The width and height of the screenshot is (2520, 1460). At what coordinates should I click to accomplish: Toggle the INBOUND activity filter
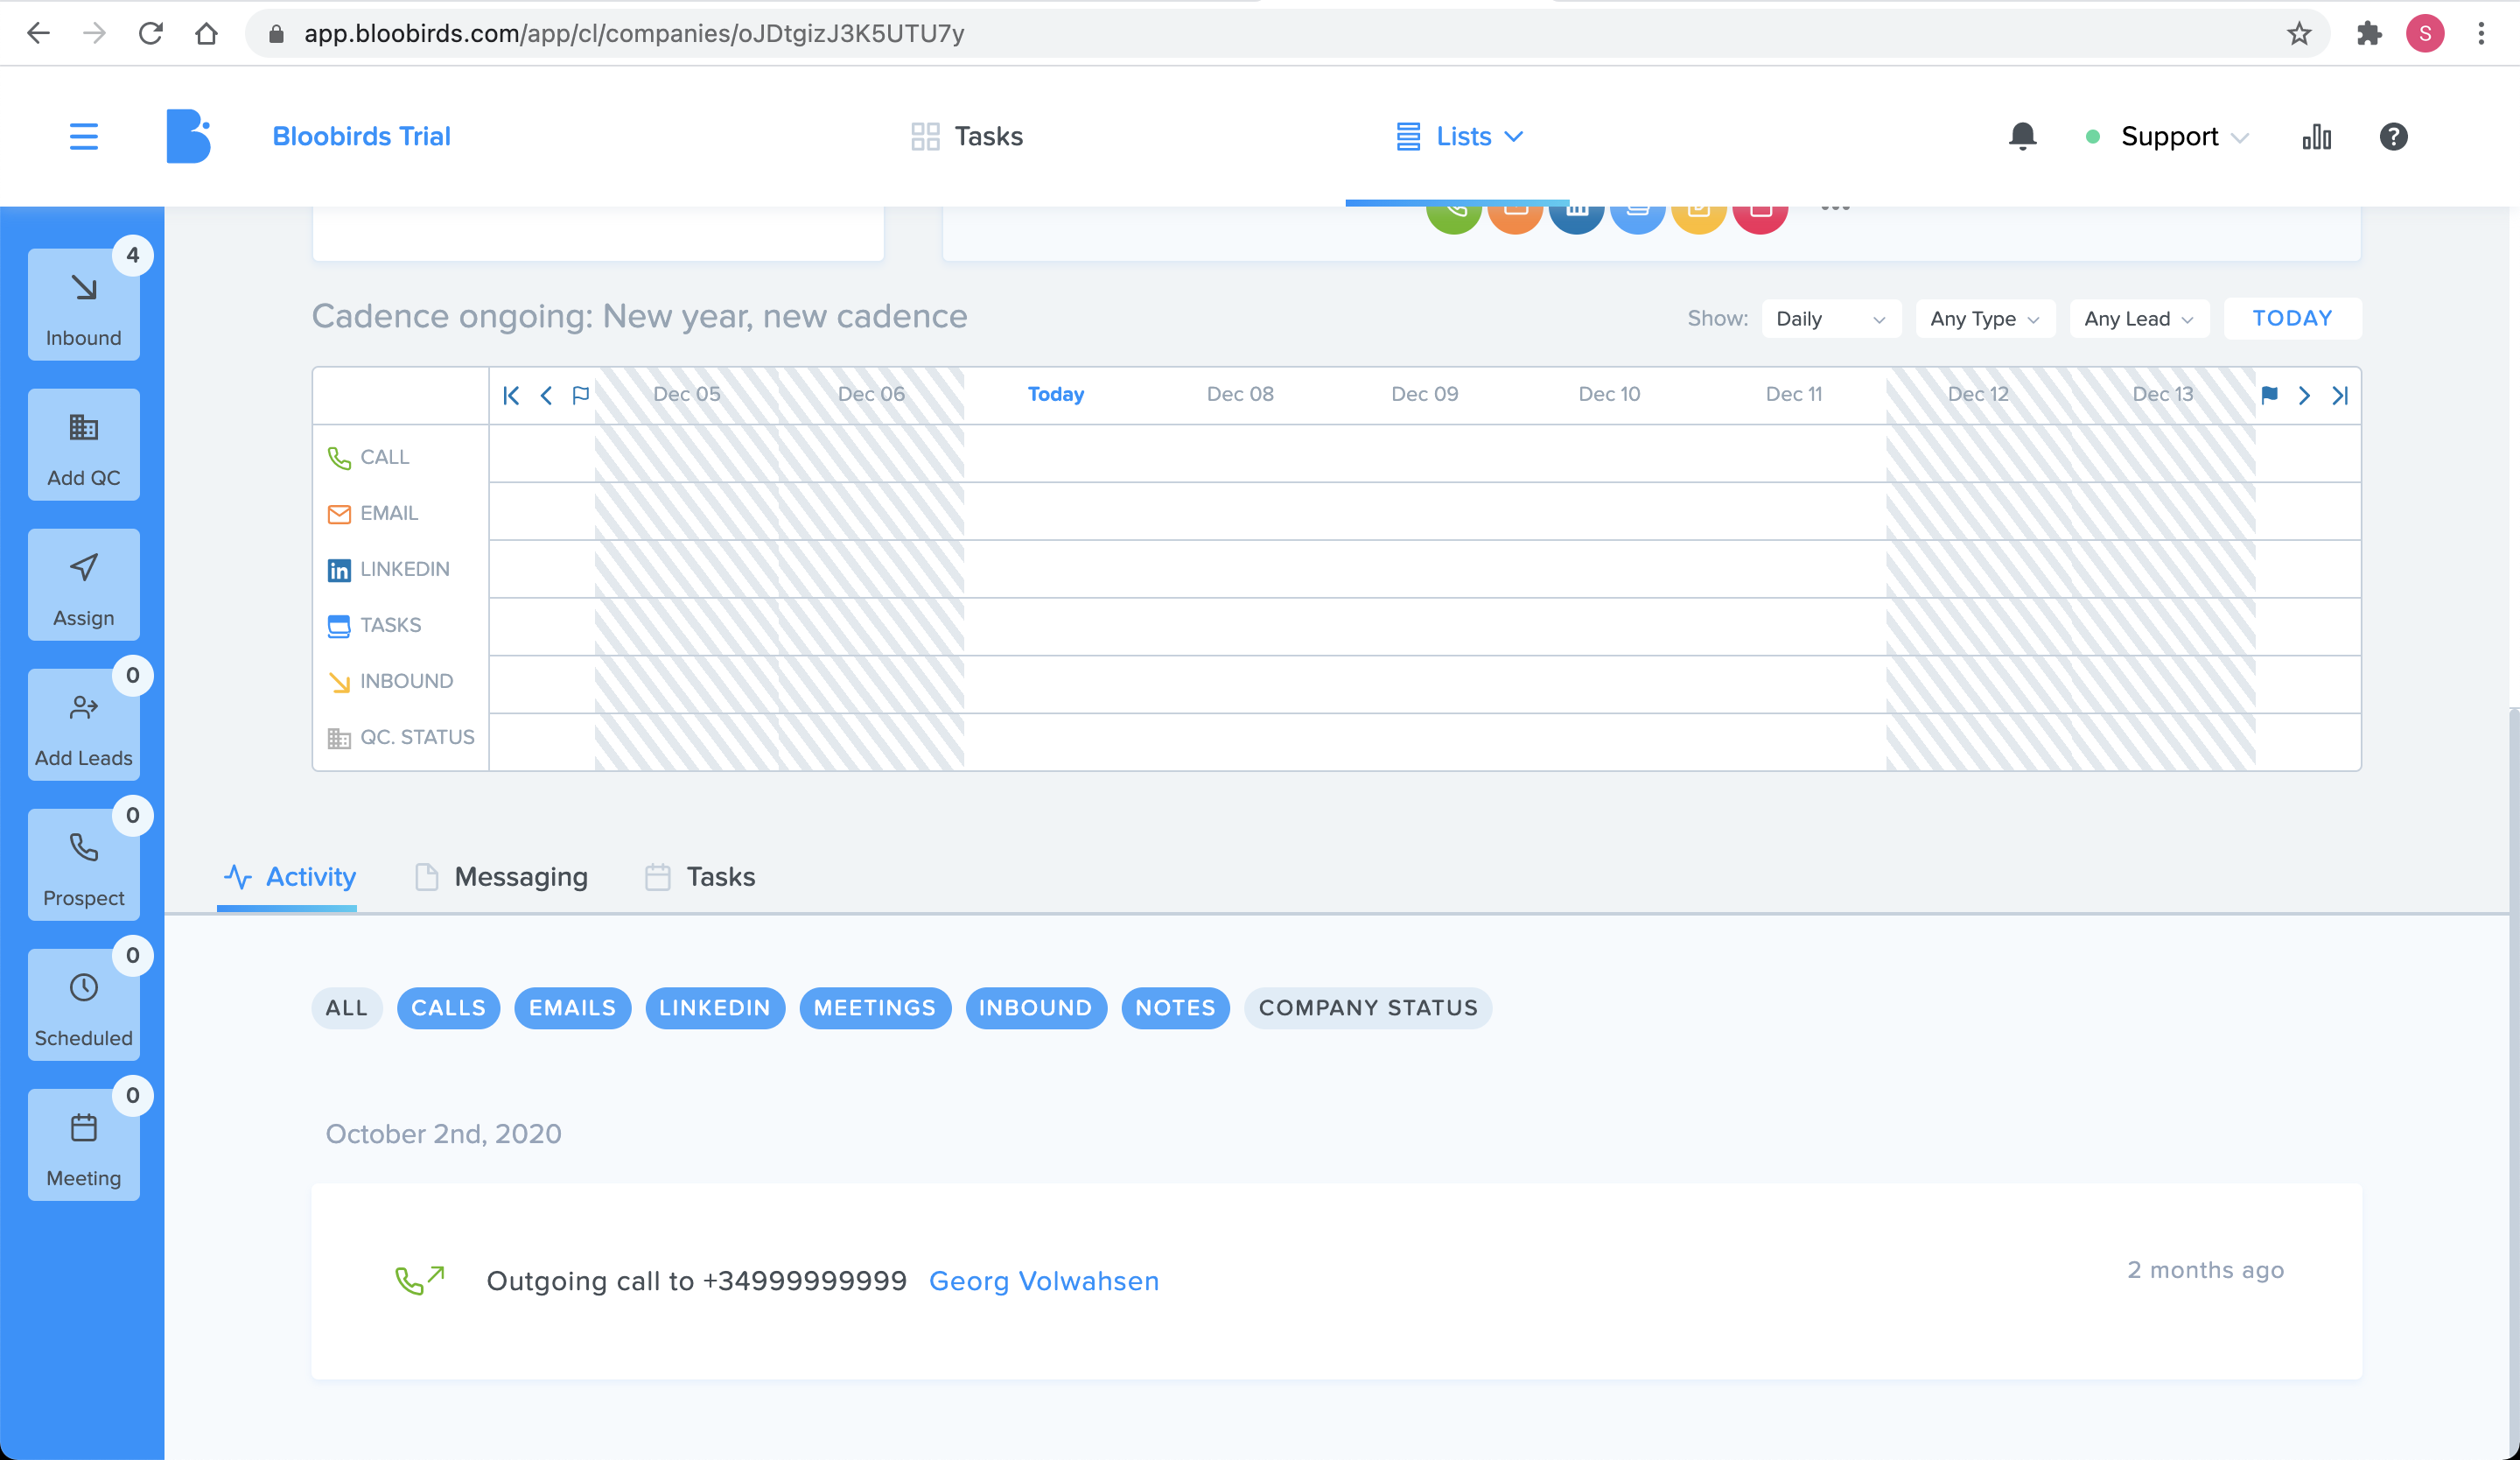pyautogui.click(x=1036, y=1008)
